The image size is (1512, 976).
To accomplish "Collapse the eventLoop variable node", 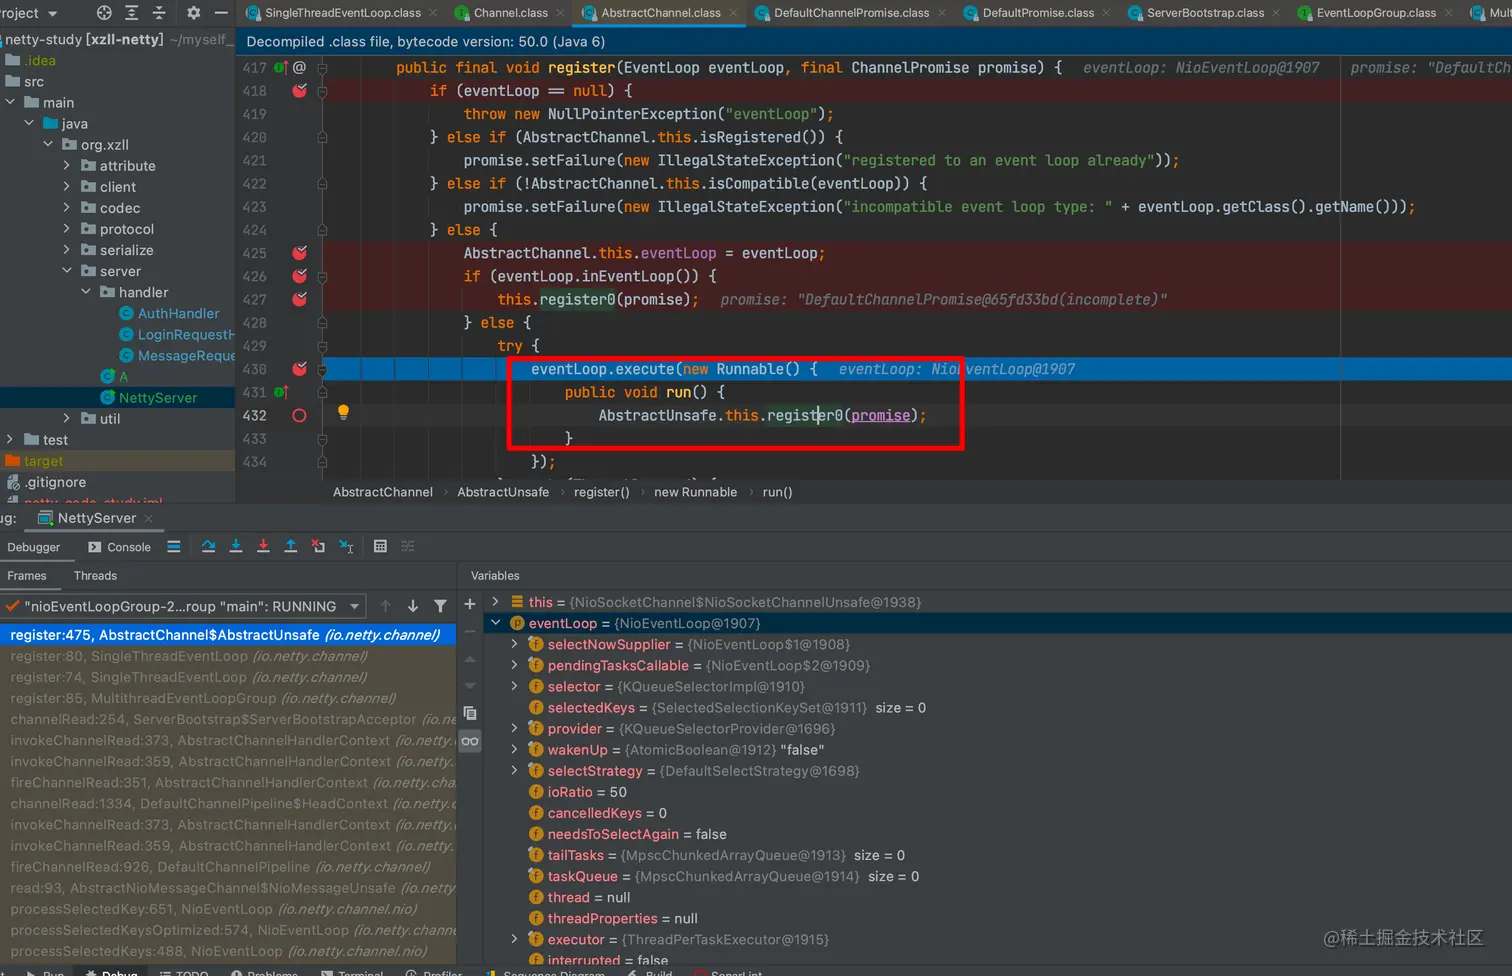I will [495, 623].
